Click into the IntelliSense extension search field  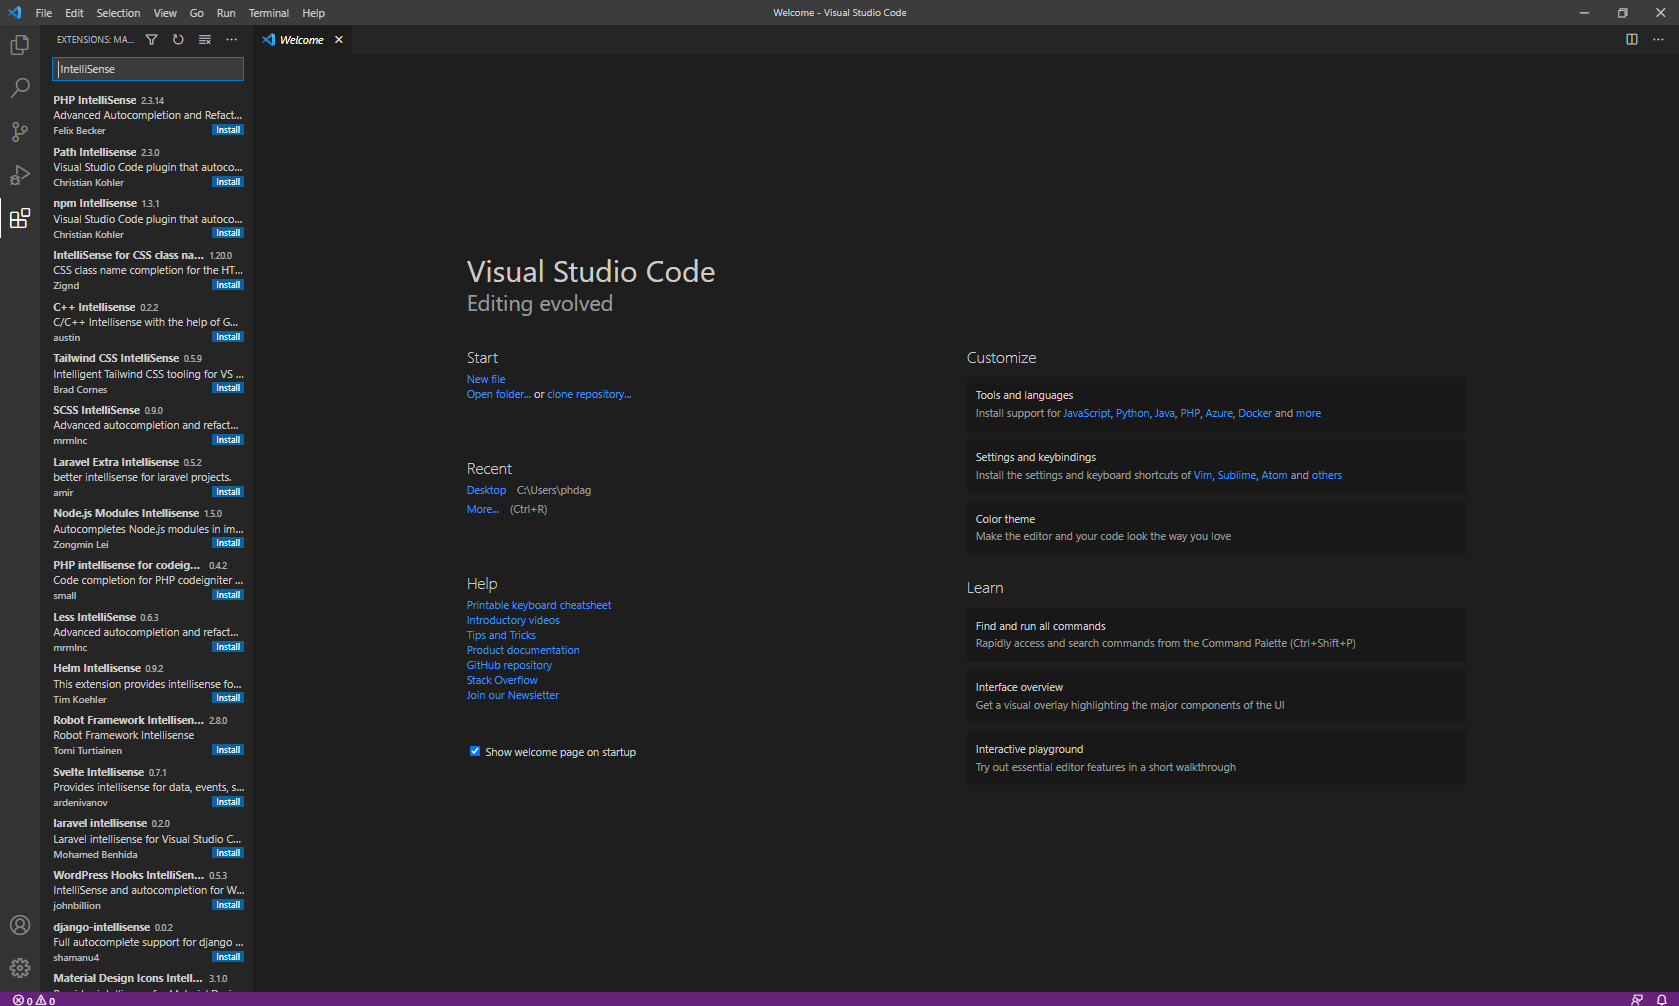(x=148, y=69)
